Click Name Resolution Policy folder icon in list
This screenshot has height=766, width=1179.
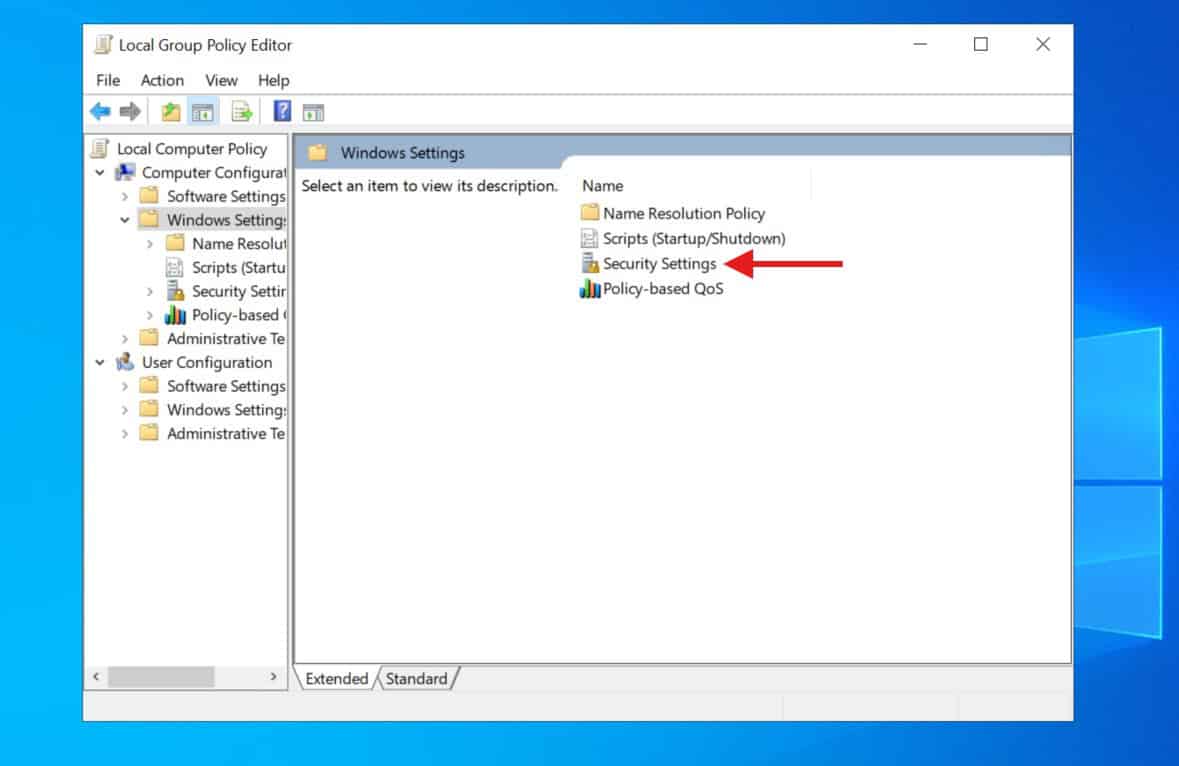tap(590, 213)
